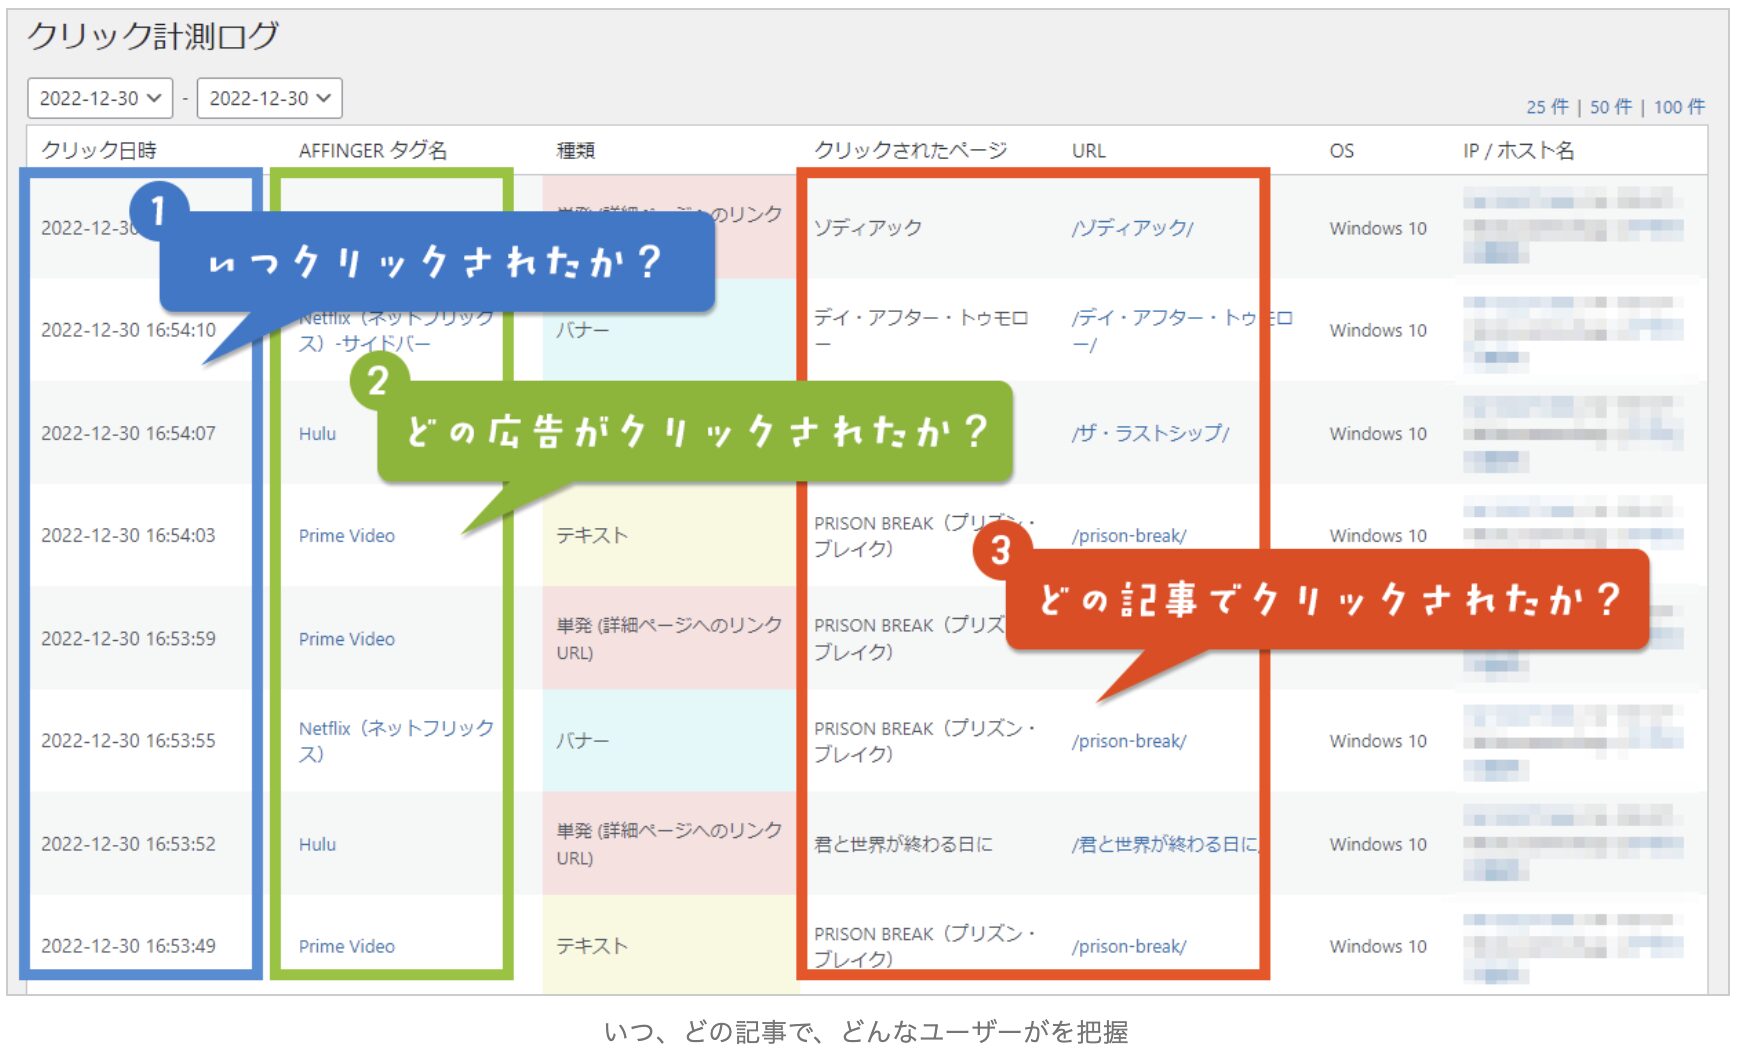1746x1056 pixels.
Task: Click Prime Video tag in 16:53:49 row
Action: (347, 946)
